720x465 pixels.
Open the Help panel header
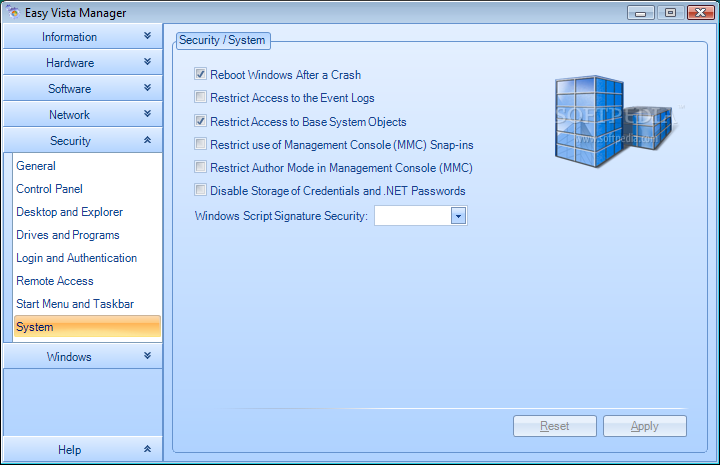click(x=83, y=449)
